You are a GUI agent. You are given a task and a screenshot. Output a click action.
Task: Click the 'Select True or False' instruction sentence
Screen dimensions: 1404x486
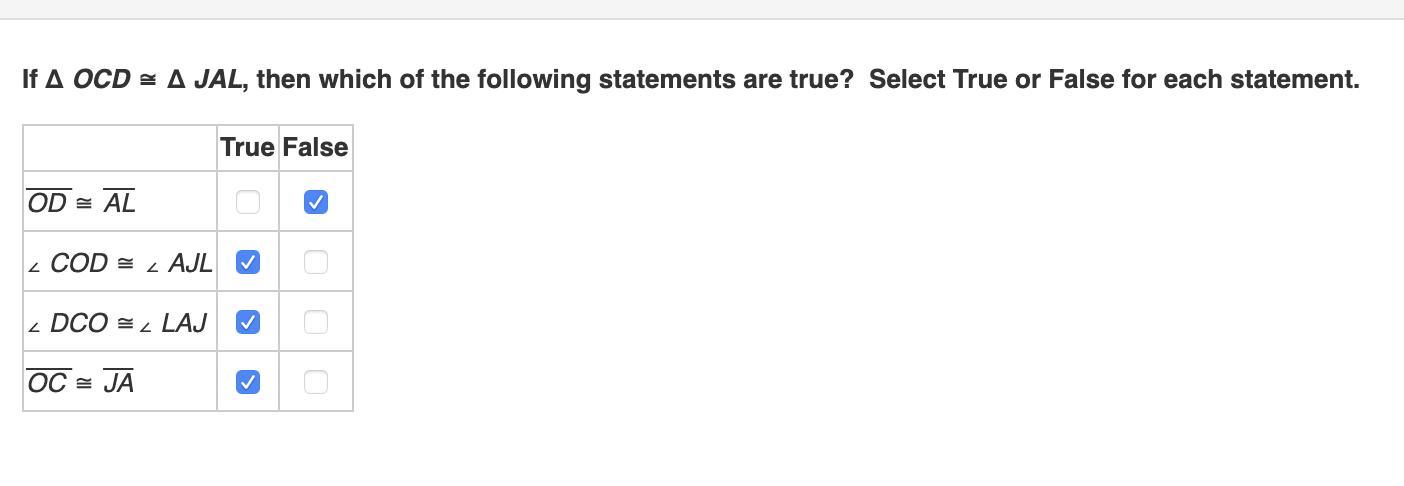(1113, 80)
